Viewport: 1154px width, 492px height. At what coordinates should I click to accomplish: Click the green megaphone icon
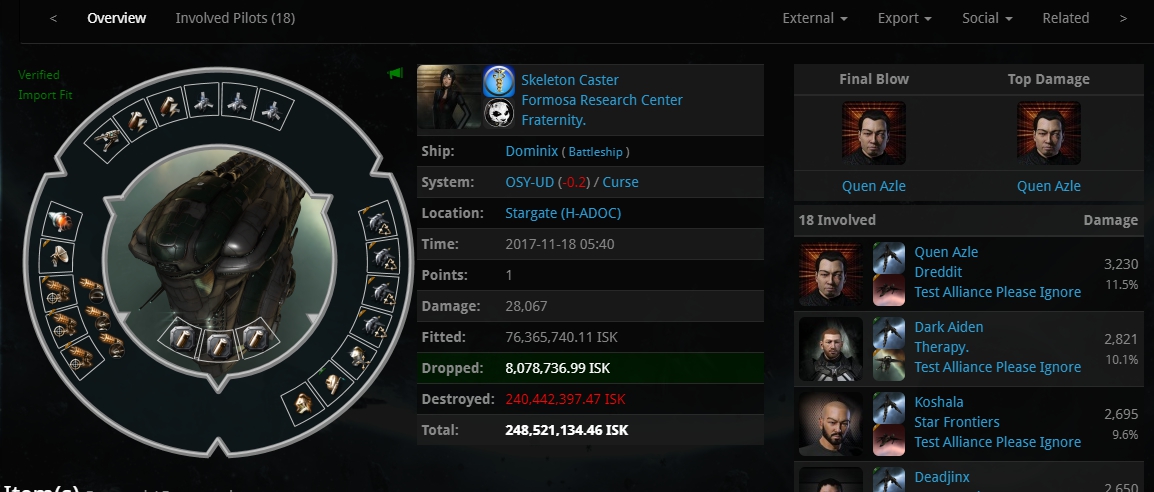pyautogui.click(x=395, y=73)
